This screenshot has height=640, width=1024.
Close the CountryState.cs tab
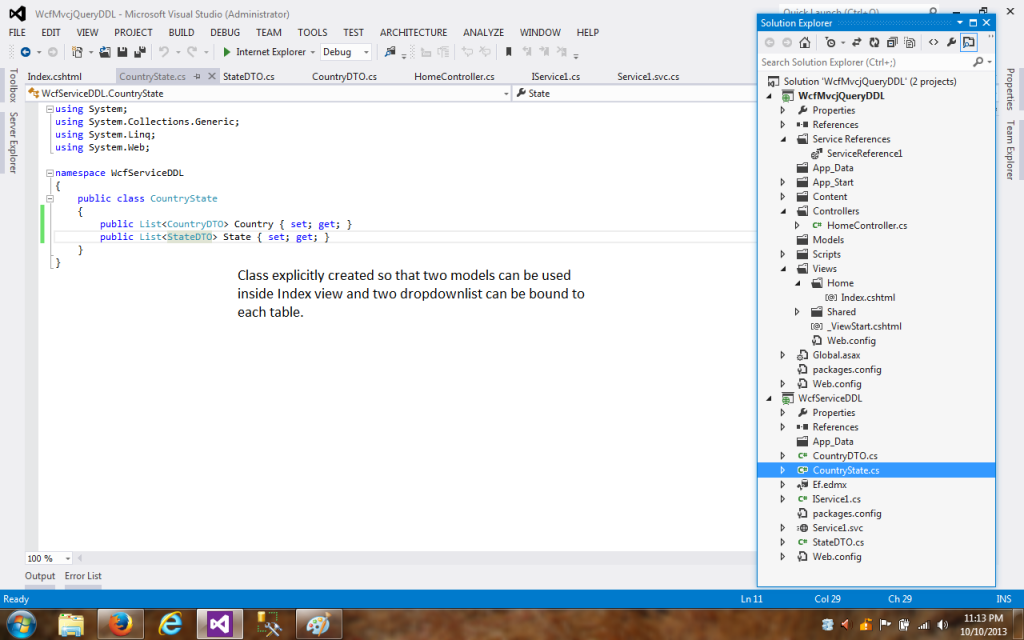click(x=212, y=76)
